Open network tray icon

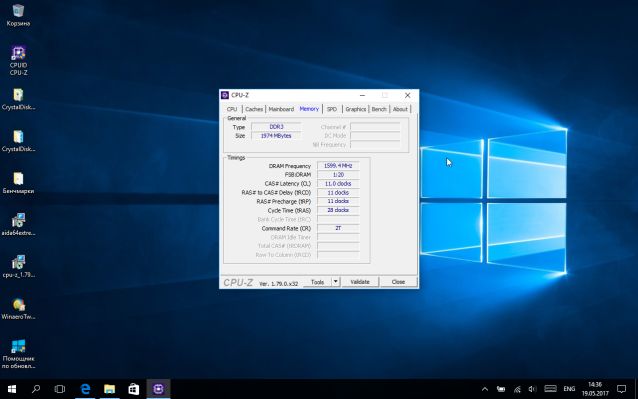pyautogui.click(x=517, y=389)
